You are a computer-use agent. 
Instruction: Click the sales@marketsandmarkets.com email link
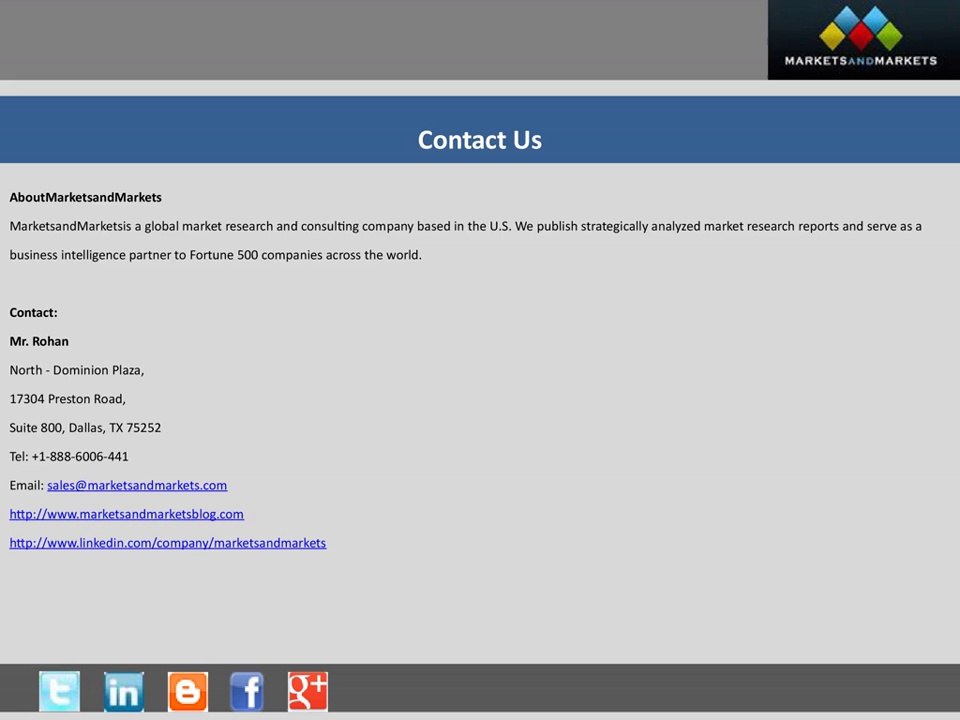[x=137, y=486]
